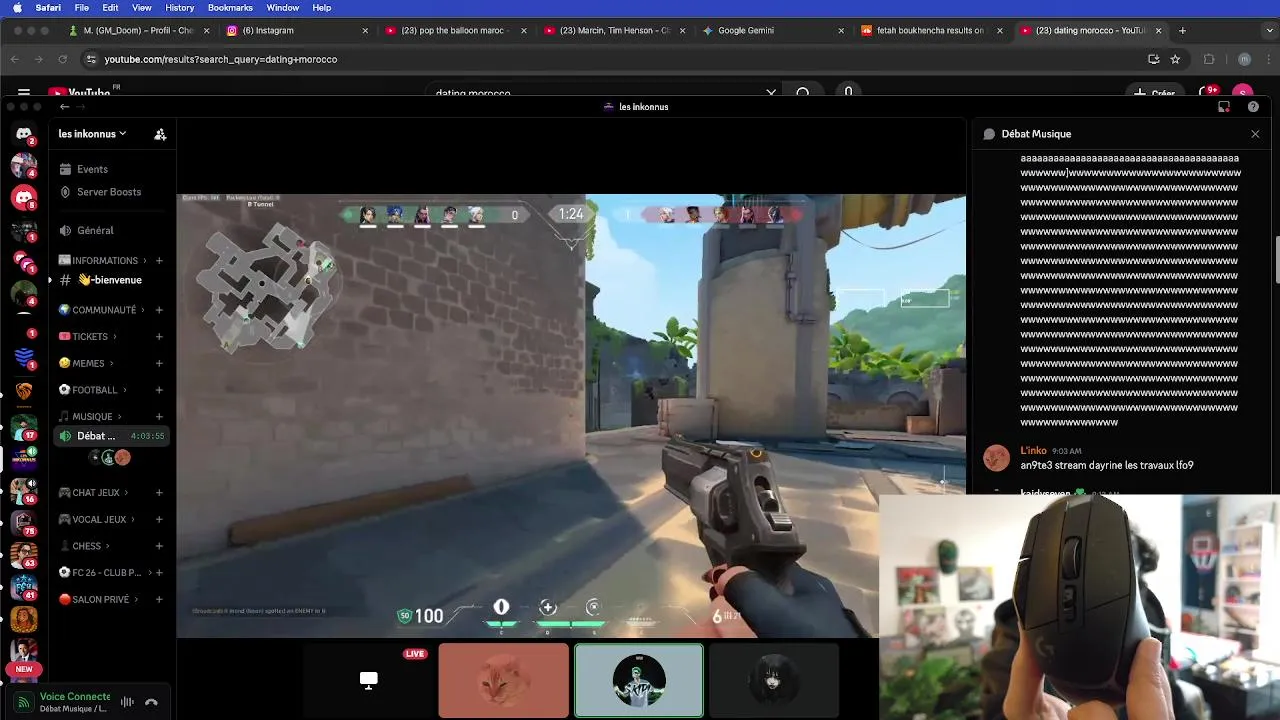
Task: Switch to pop the balloon maroc tab
Action: coord(455,31)
